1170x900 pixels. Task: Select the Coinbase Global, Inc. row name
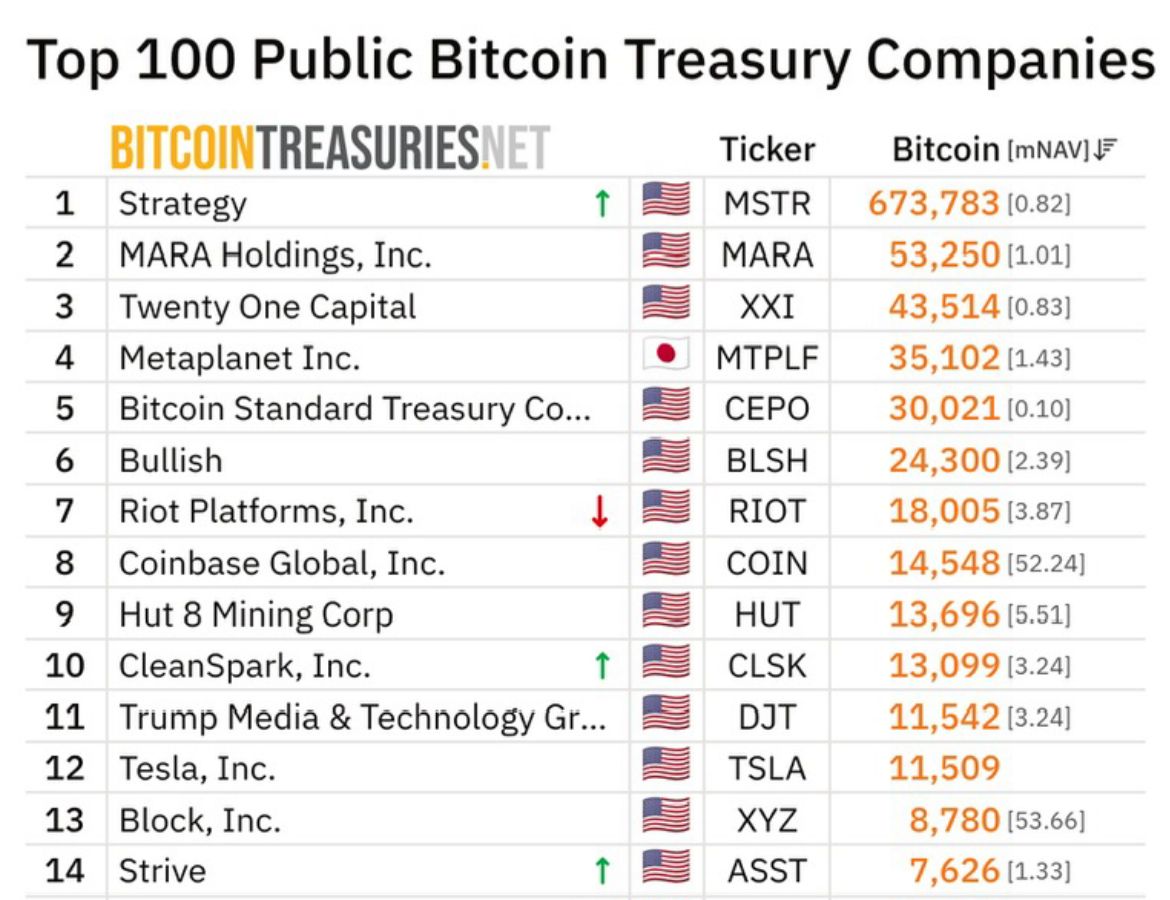click(x=281, y=563)
